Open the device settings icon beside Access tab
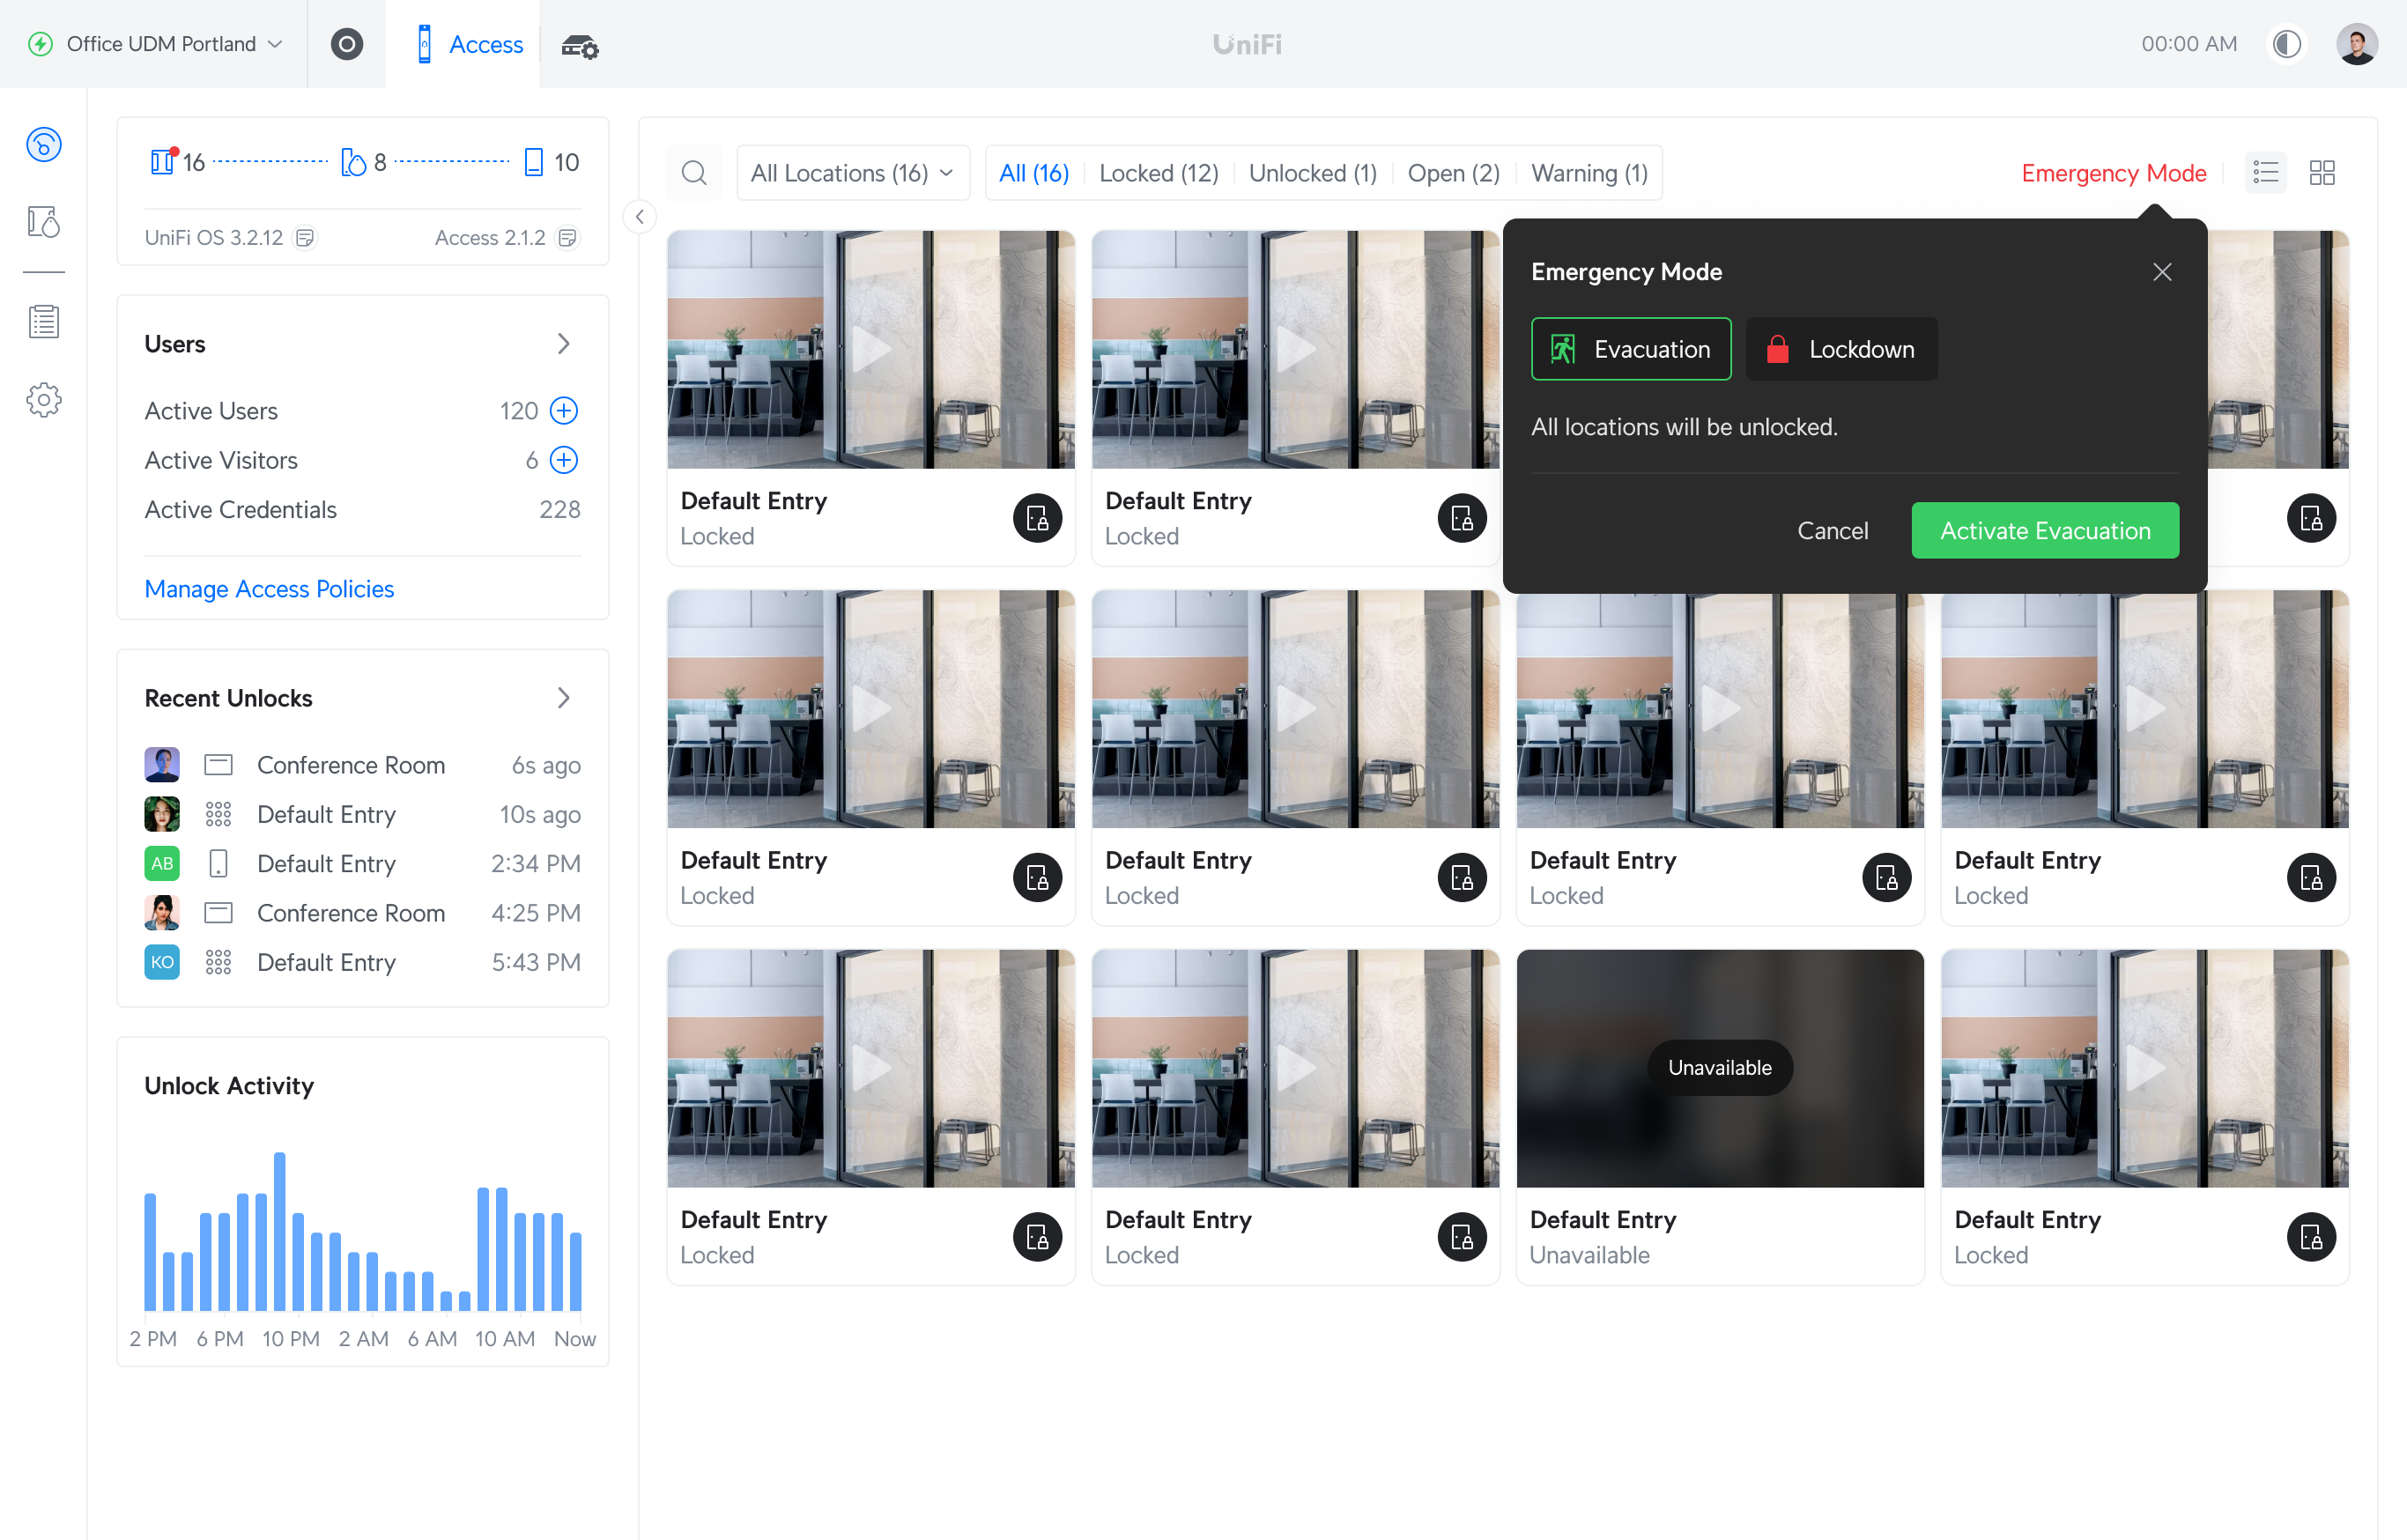 point(580,46)
